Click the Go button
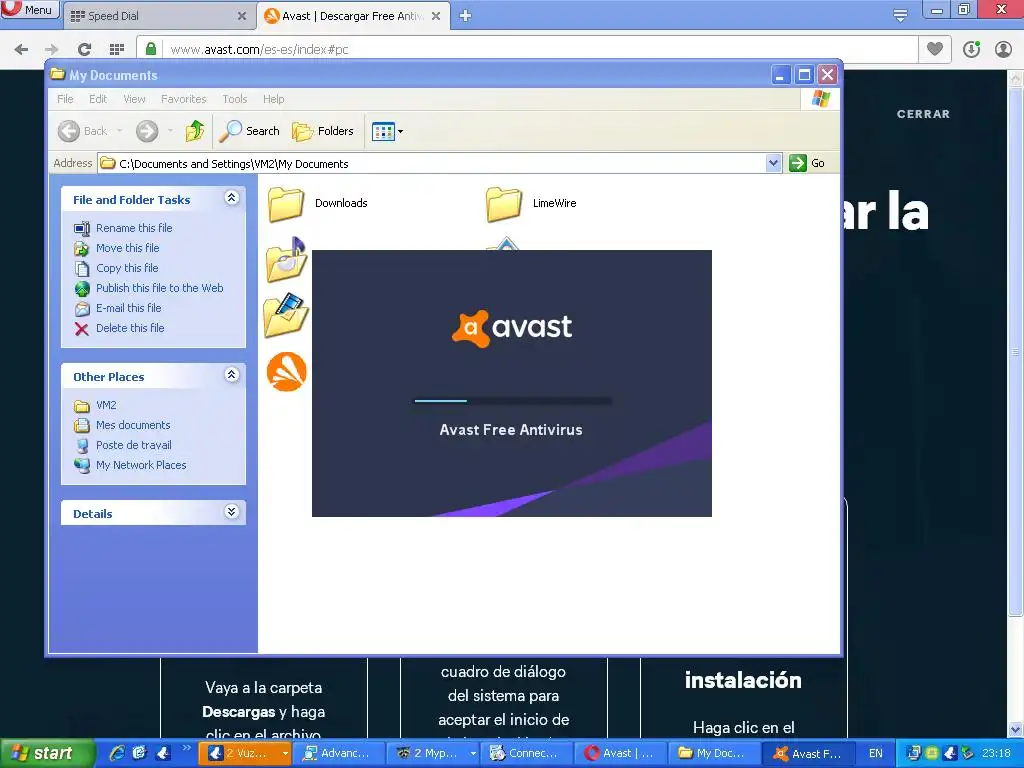This screenshot has height=768, width=1024. pyautogui.click(x=807, y=163)
